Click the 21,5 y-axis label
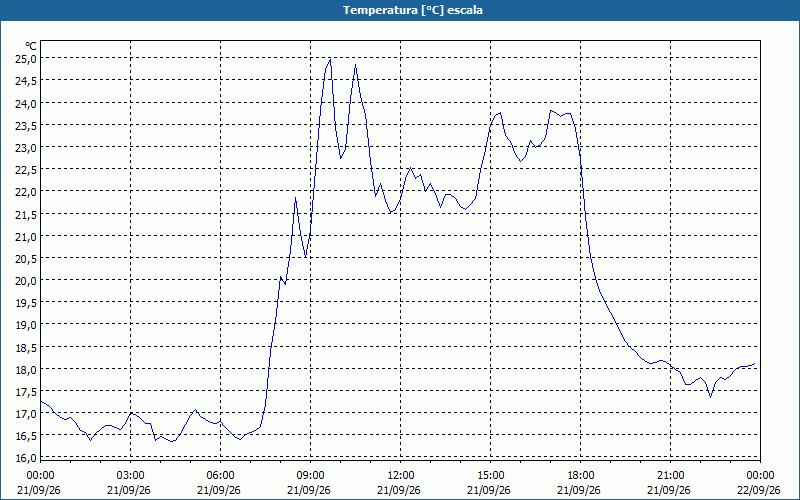 pyautogui.click(x=25, y=214)
